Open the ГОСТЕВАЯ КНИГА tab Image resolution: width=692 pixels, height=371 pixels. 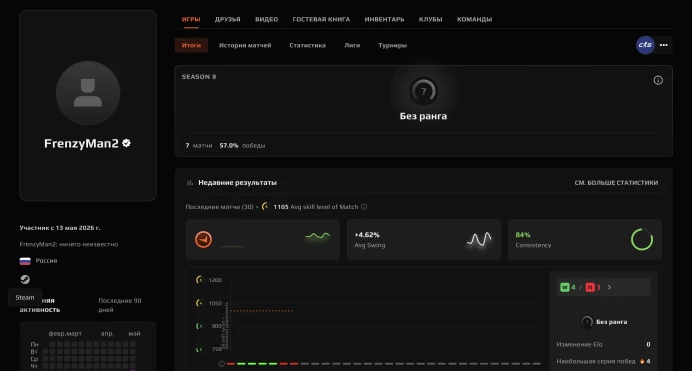point(321,19)
